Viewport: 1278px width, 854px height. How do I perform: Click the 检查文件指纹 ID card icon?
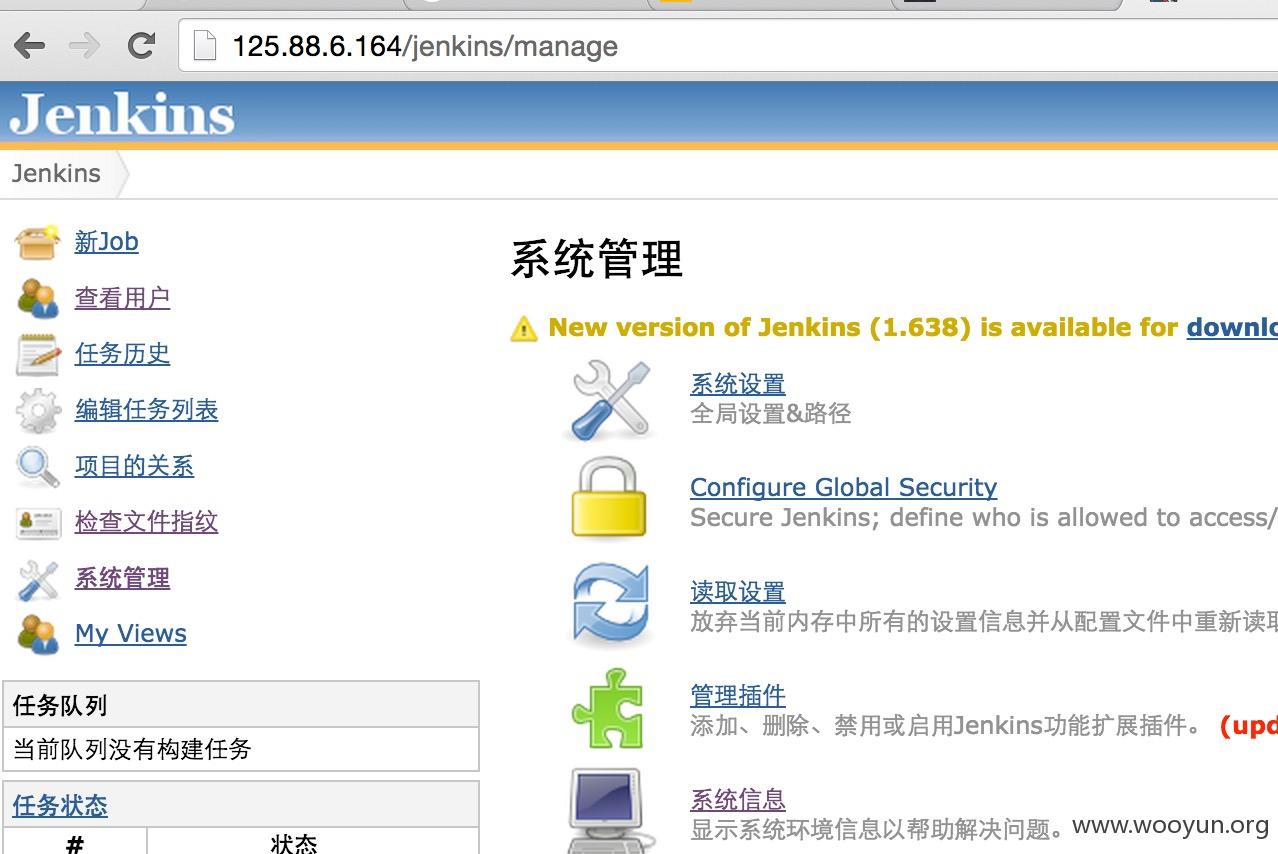tap(38, 522)
